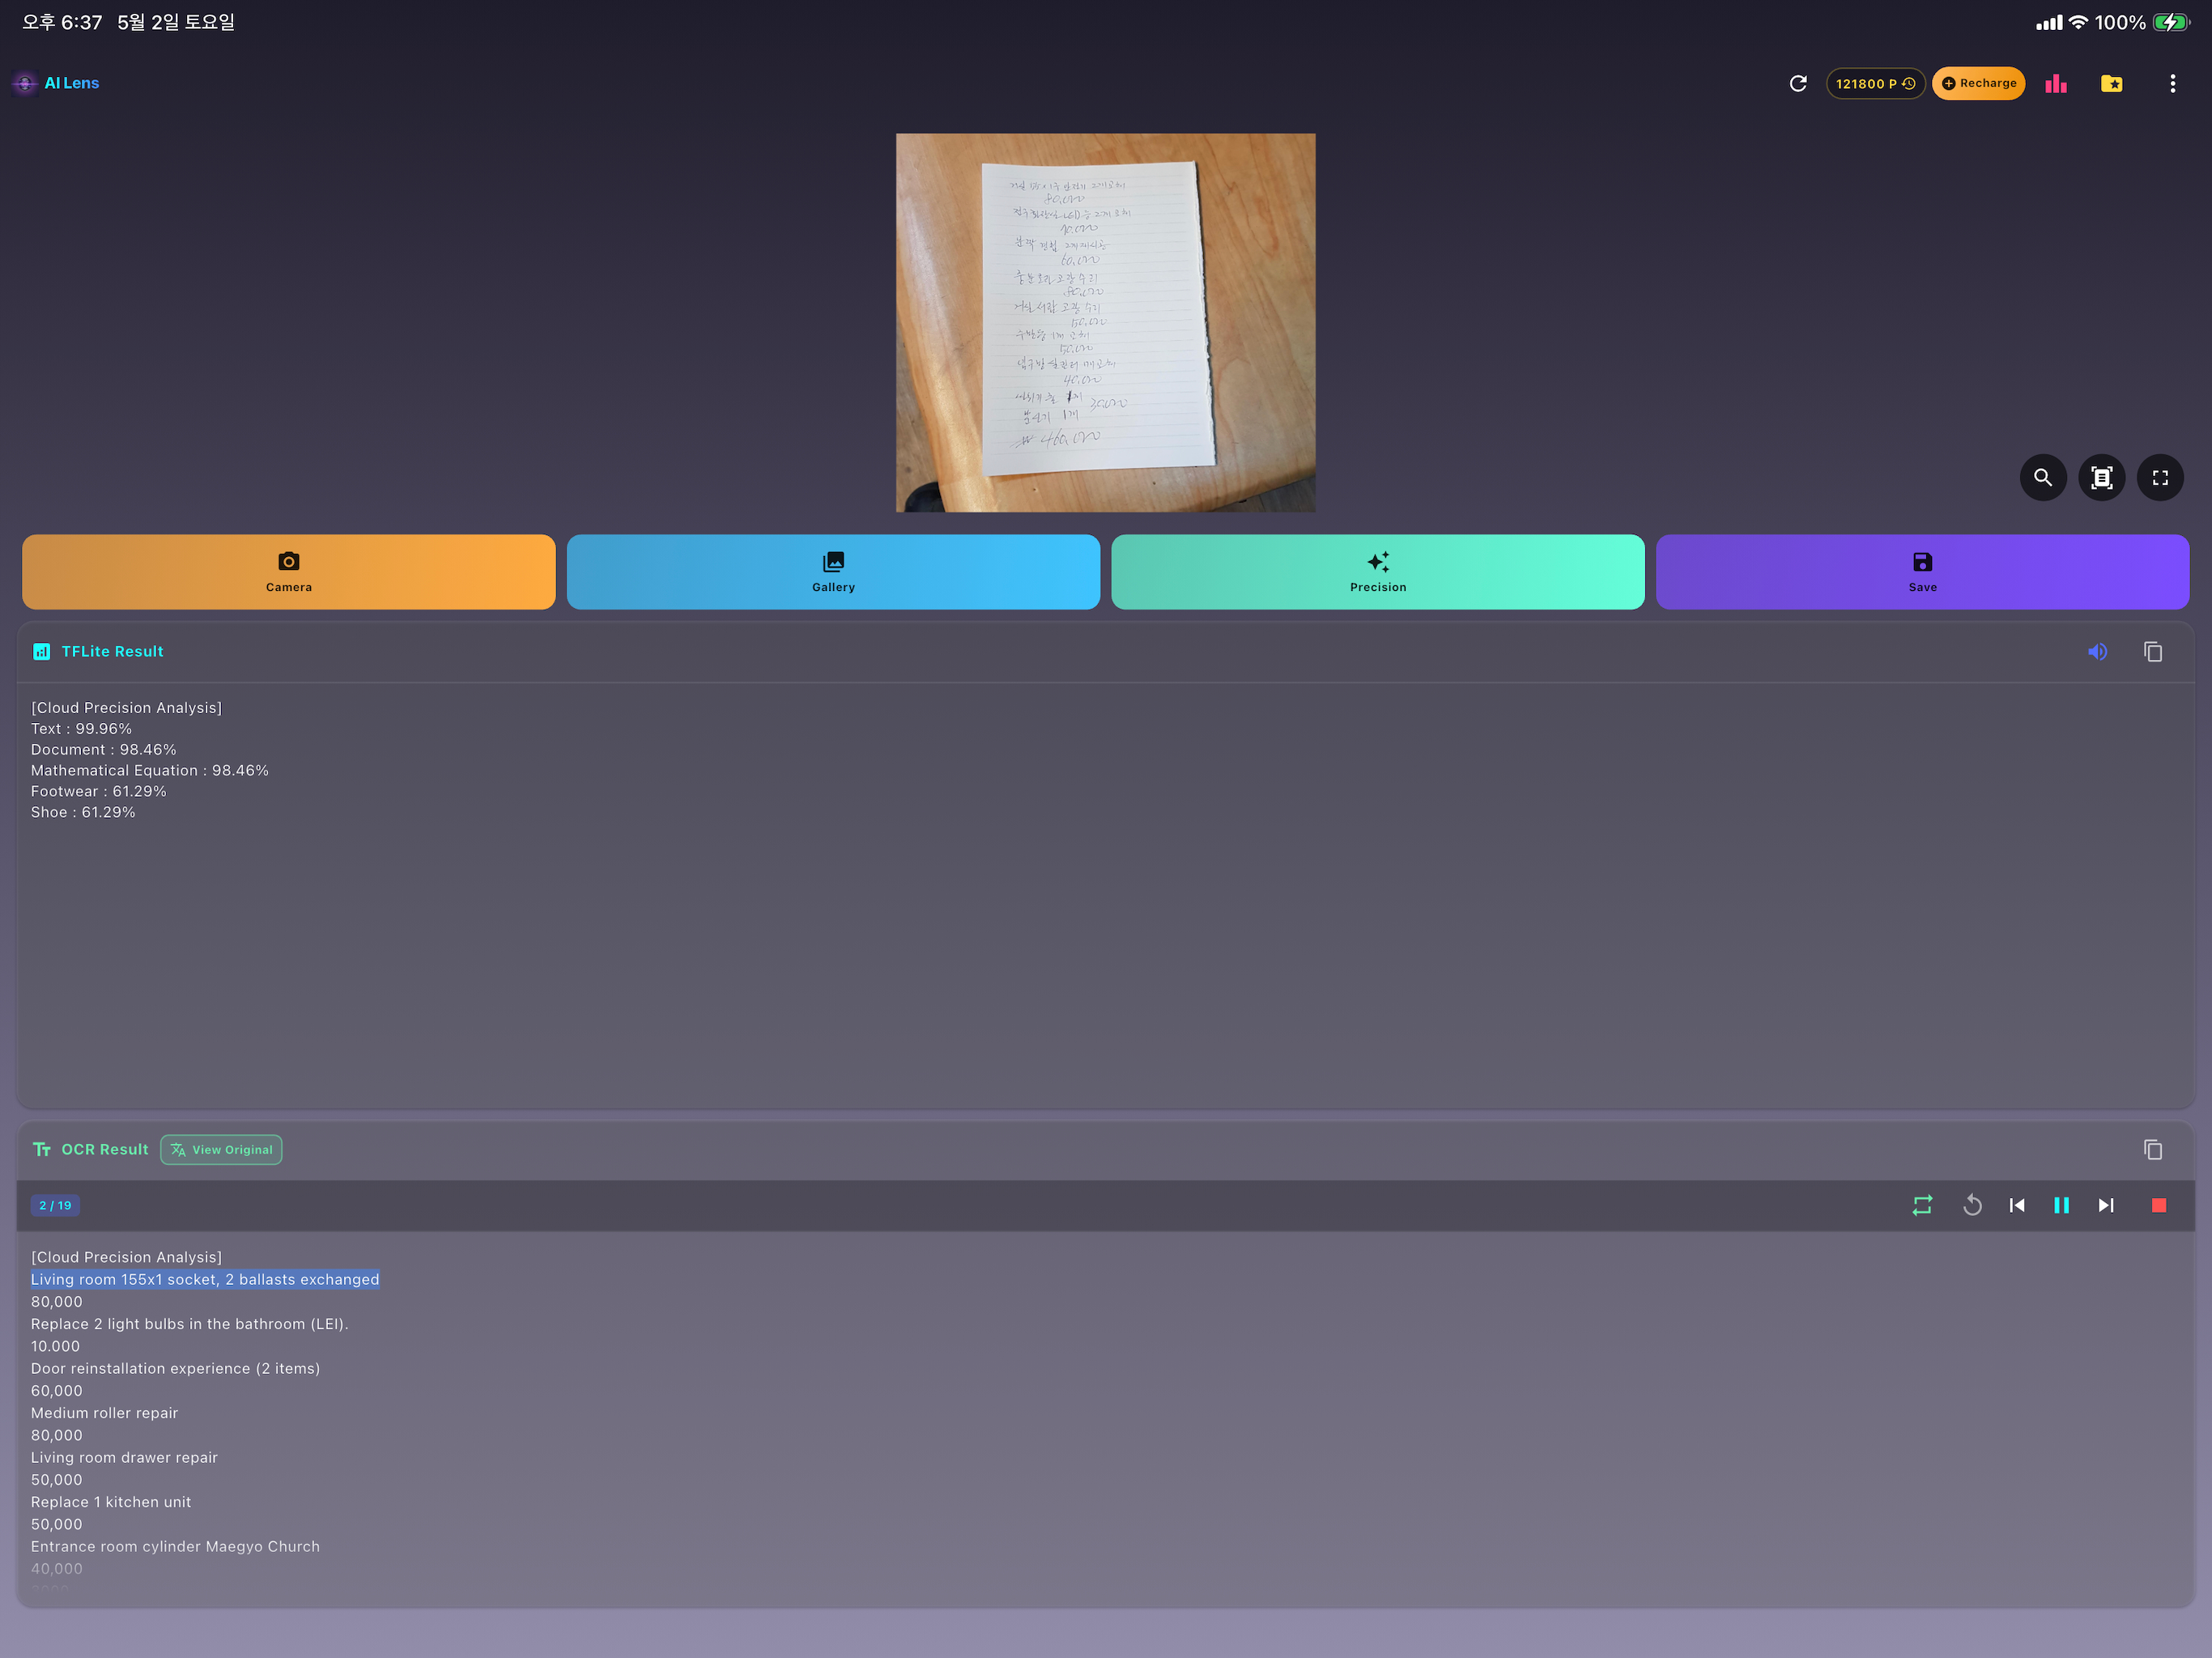2212x1658 pixels.
Task: Tap the Wi-Fi icon in the status bar
Action: pos(2078,22)
